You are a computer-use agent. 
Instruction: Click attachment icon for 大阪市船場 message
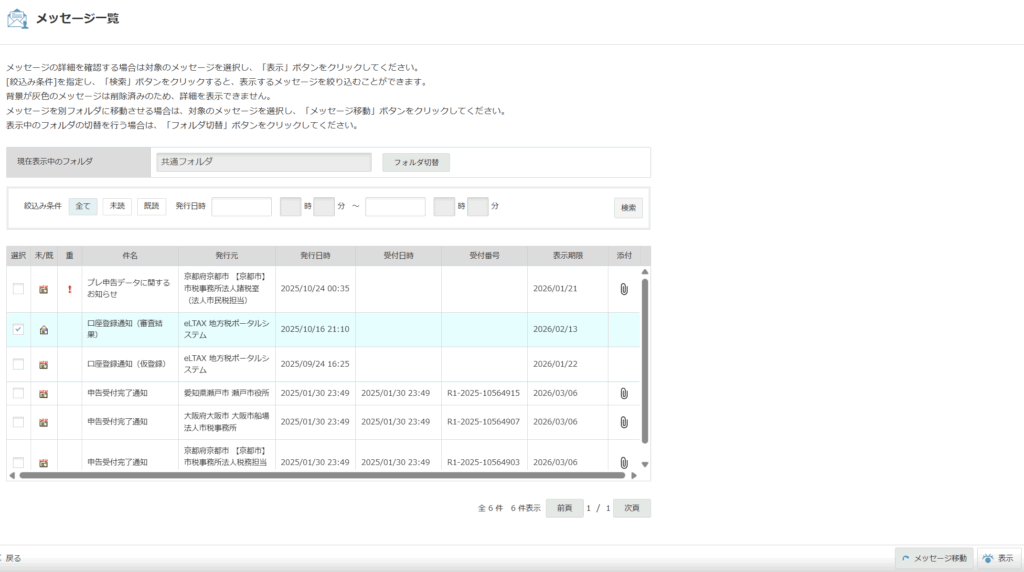pos(623,422)
